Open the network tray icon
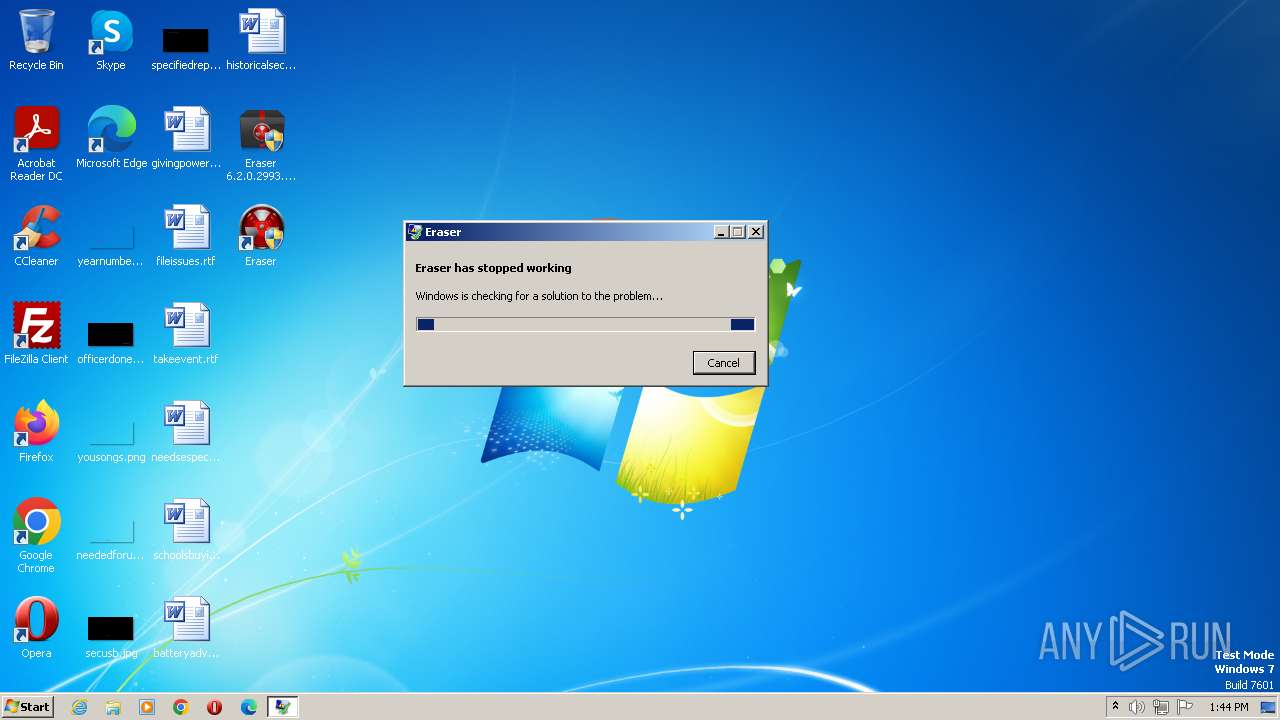This screenshot has width=1280, height=720. tap(1161, 707)
